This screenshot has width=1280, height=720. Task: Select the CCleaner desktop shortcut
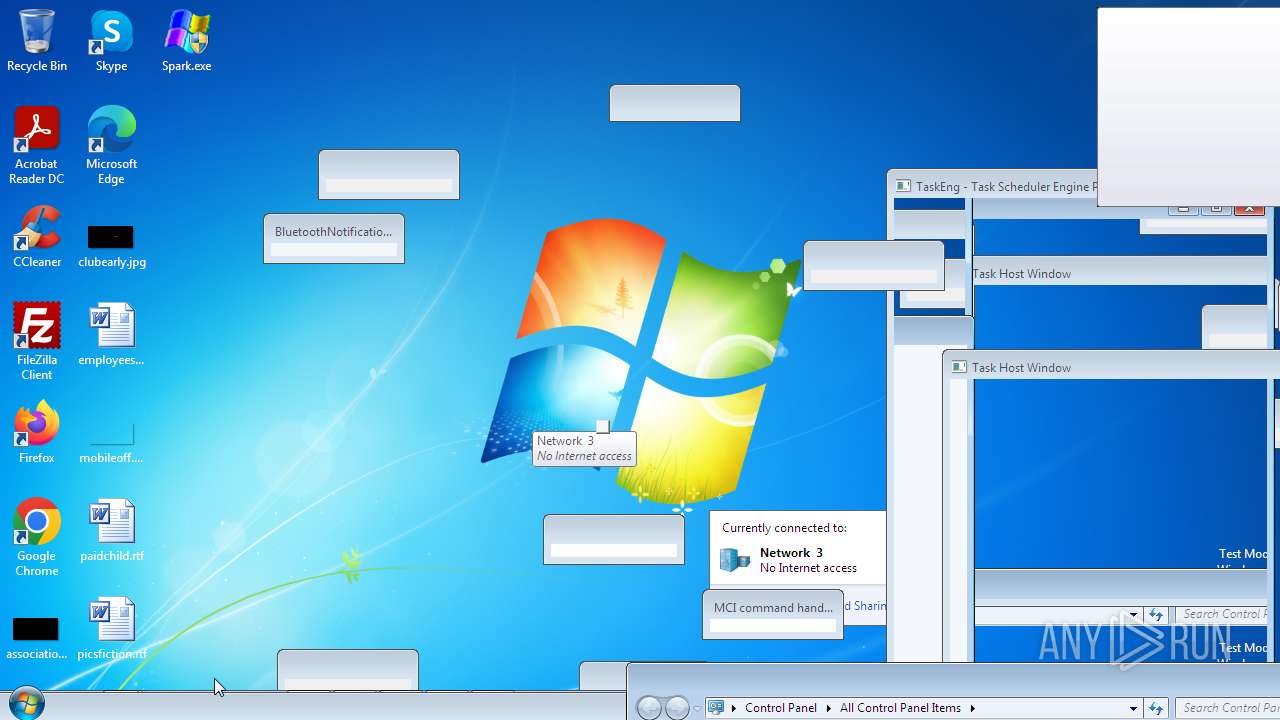(37, 237)
